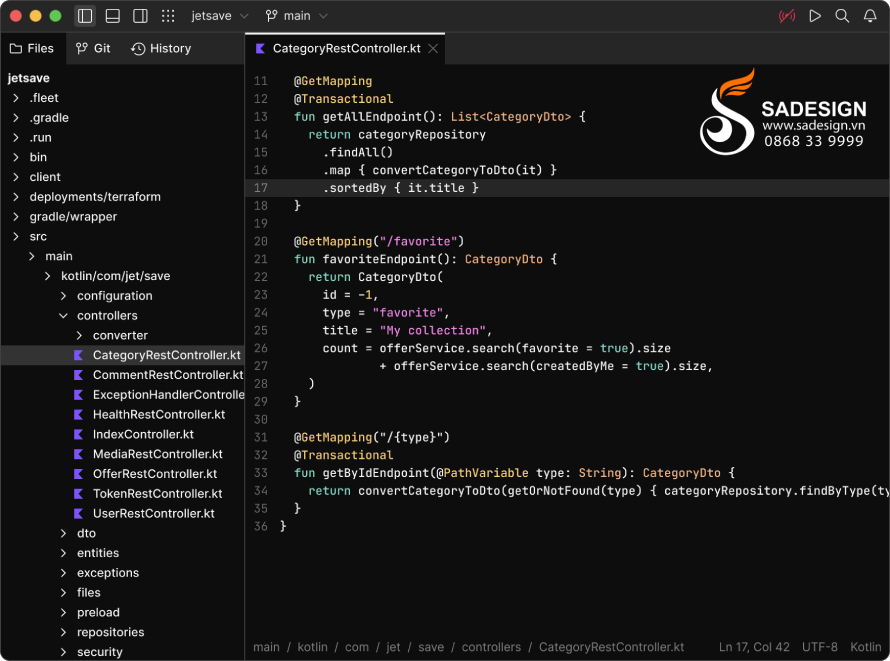The width and height of the screenshot is (890, 661).
Task: Click breadcrumb segment 'save'
Action: (431, 647)
